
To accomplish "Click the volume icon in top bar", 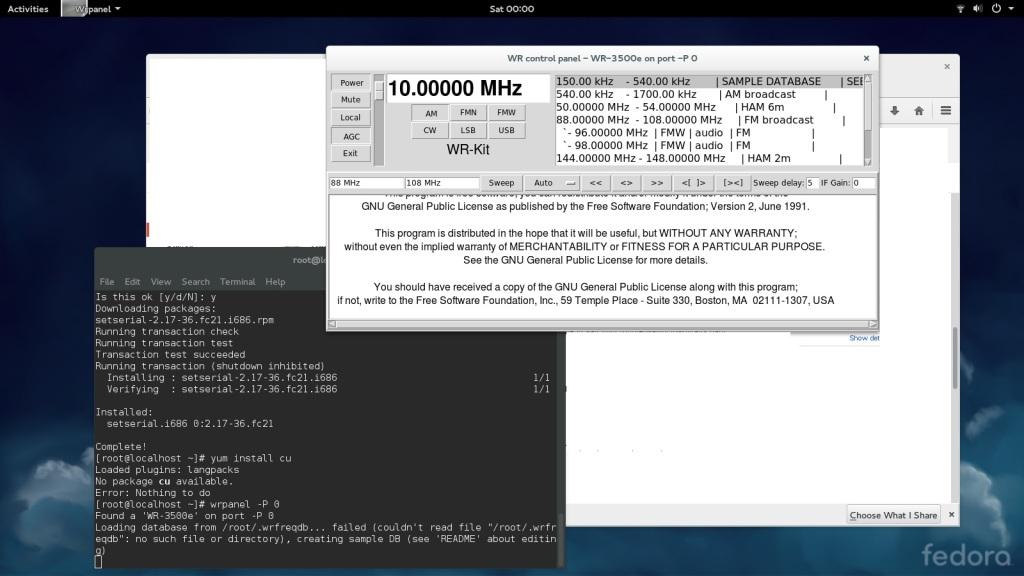I will click(977, 8).
